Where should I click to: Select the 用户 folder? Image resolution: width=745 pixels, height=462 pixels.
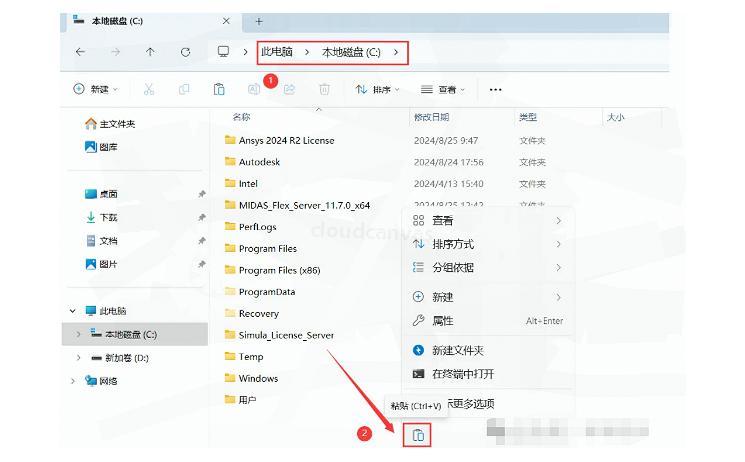pyautogui.click(x=240, y=400)
